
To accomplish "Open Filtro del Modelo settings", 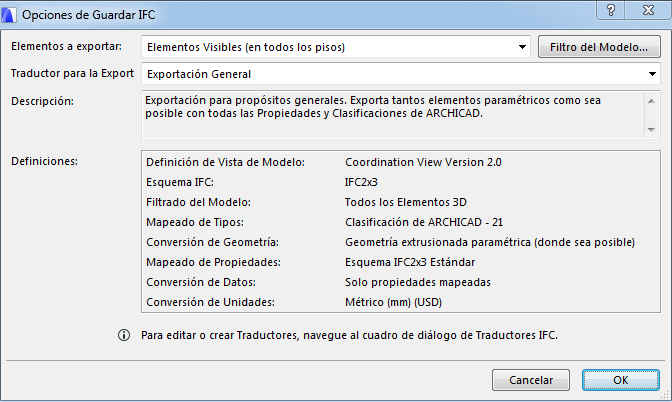I will 598,46.
